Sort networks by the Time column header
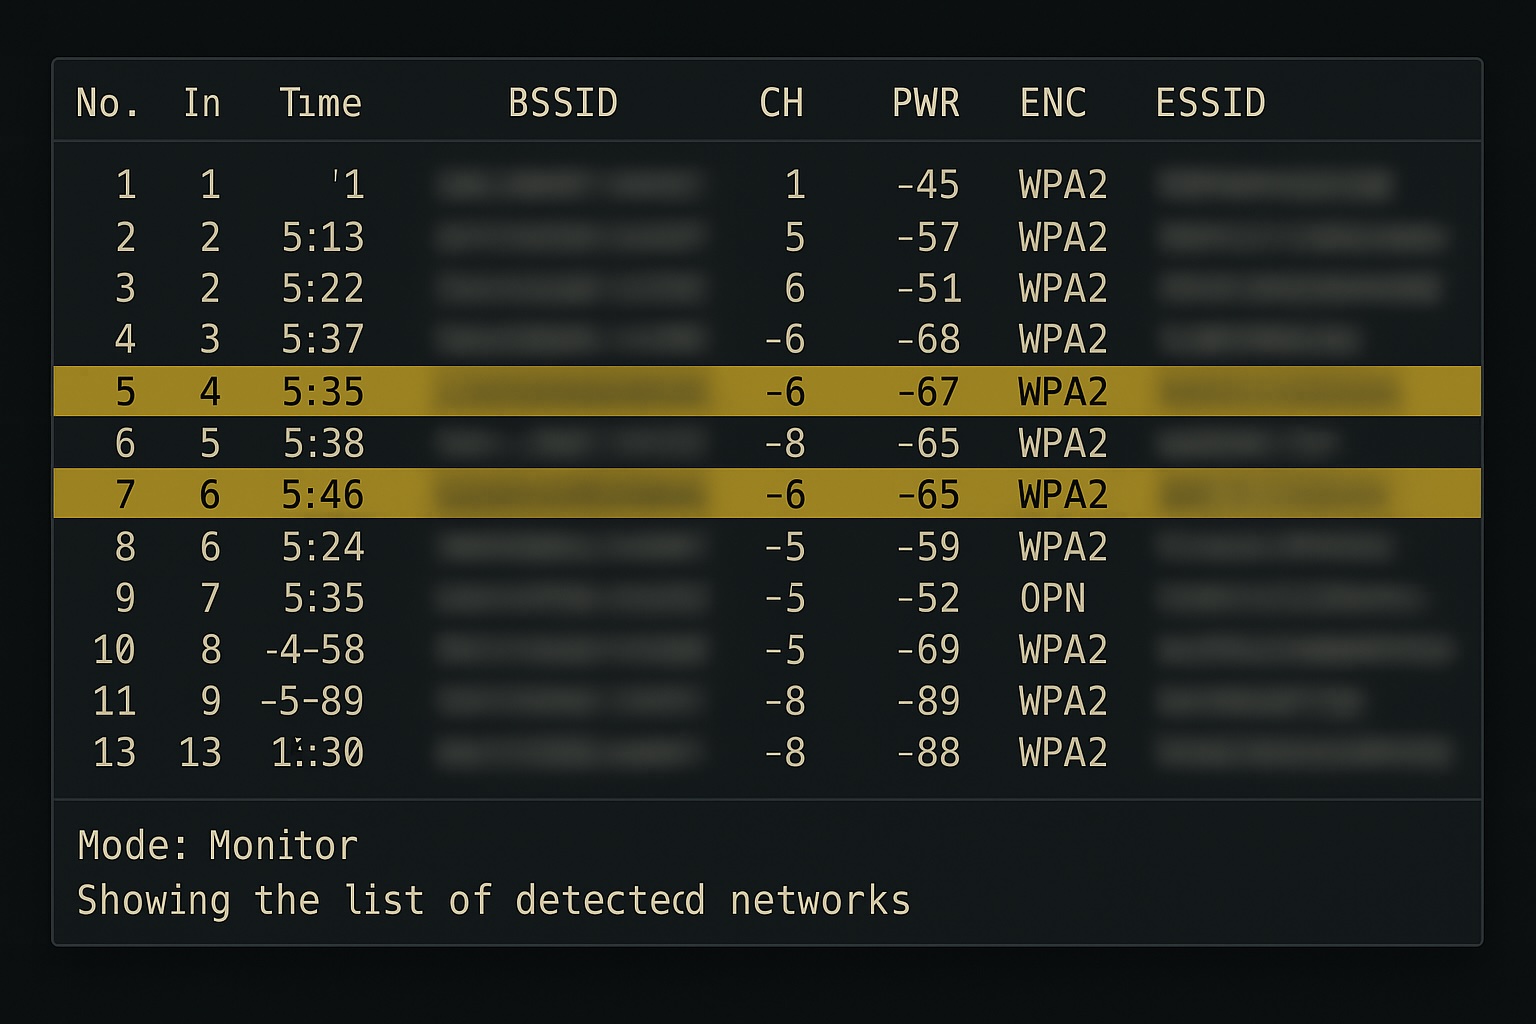The width and height of the screenshot is (1536, 1024). [x=320, y=103]
